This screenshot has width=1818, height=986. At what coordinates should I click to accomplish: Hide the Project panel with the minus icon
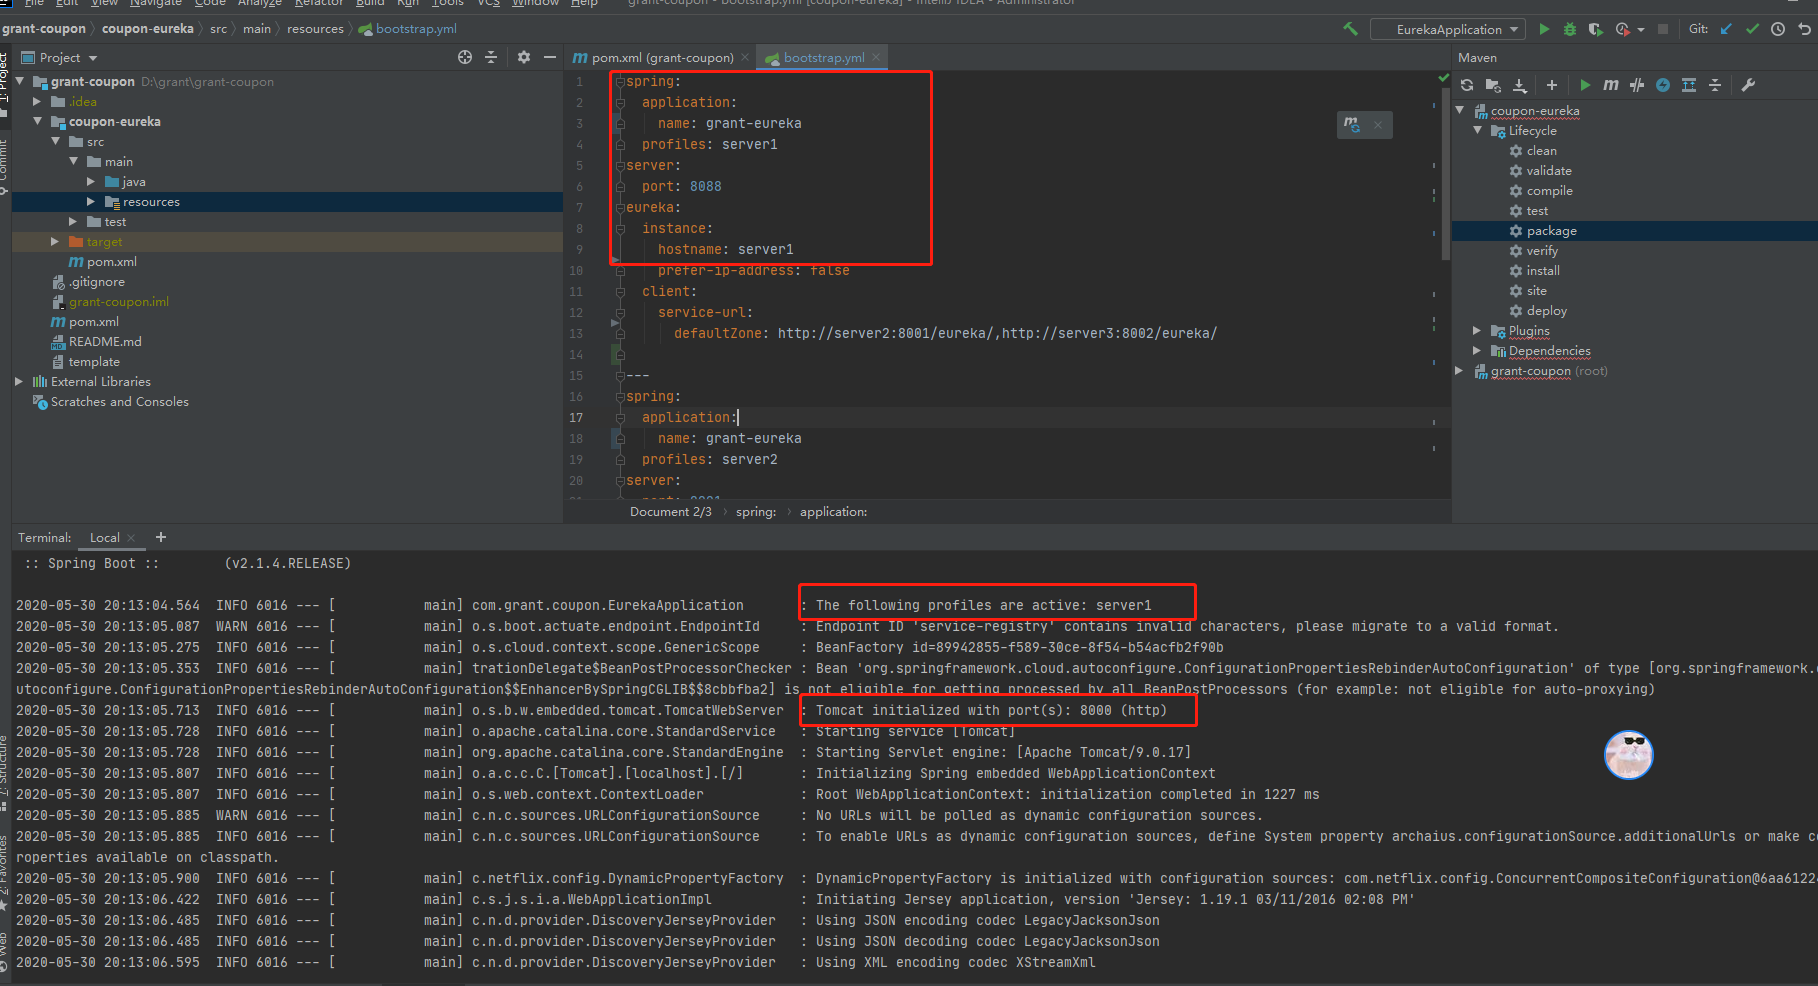click(x=550, y=57)
